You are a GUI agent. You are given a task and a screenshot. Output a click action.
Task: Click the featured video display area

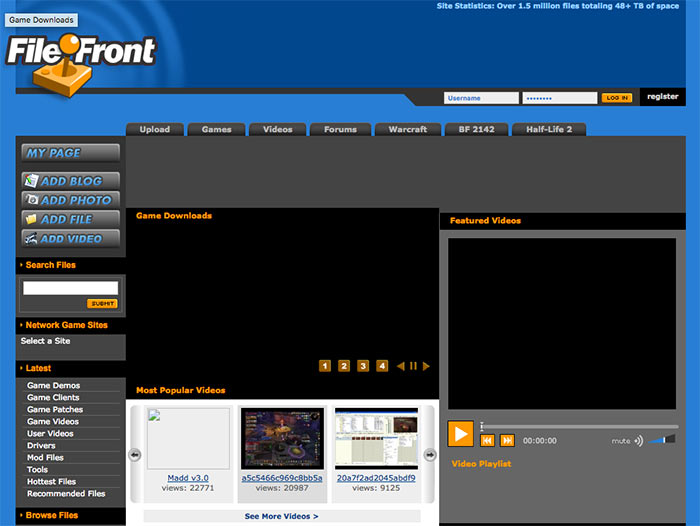click(x=562, y=324)
